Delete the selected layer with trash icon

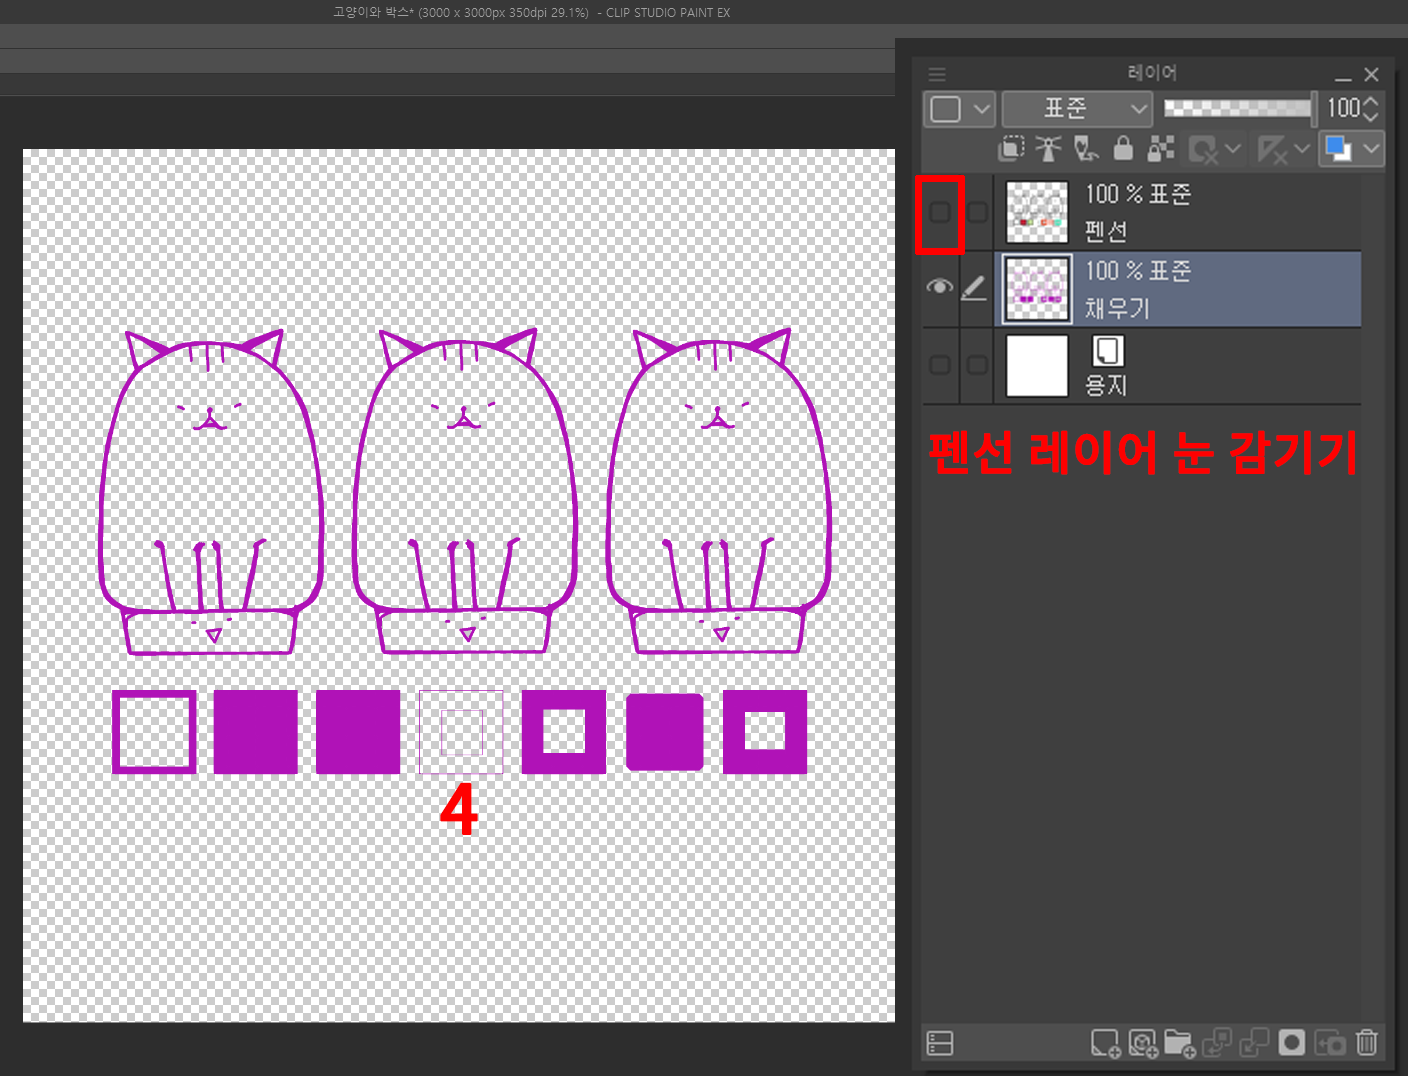pos(1367,1043)
